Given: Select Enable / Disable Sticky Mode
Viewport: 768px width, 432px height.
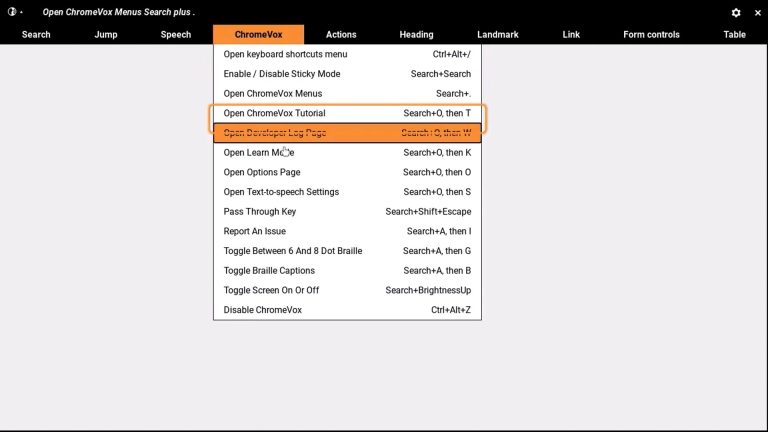Looking at the screenshot, I should pos(347,74).
